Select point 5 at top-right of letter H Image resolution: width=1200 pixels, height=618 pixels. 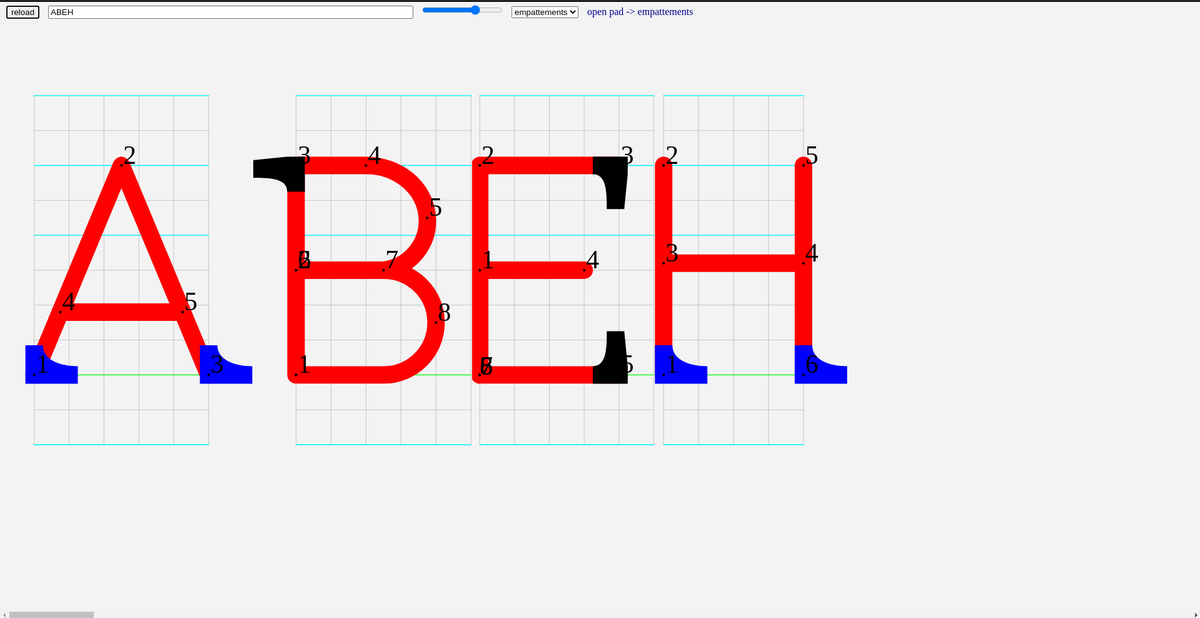coord(811,155)
